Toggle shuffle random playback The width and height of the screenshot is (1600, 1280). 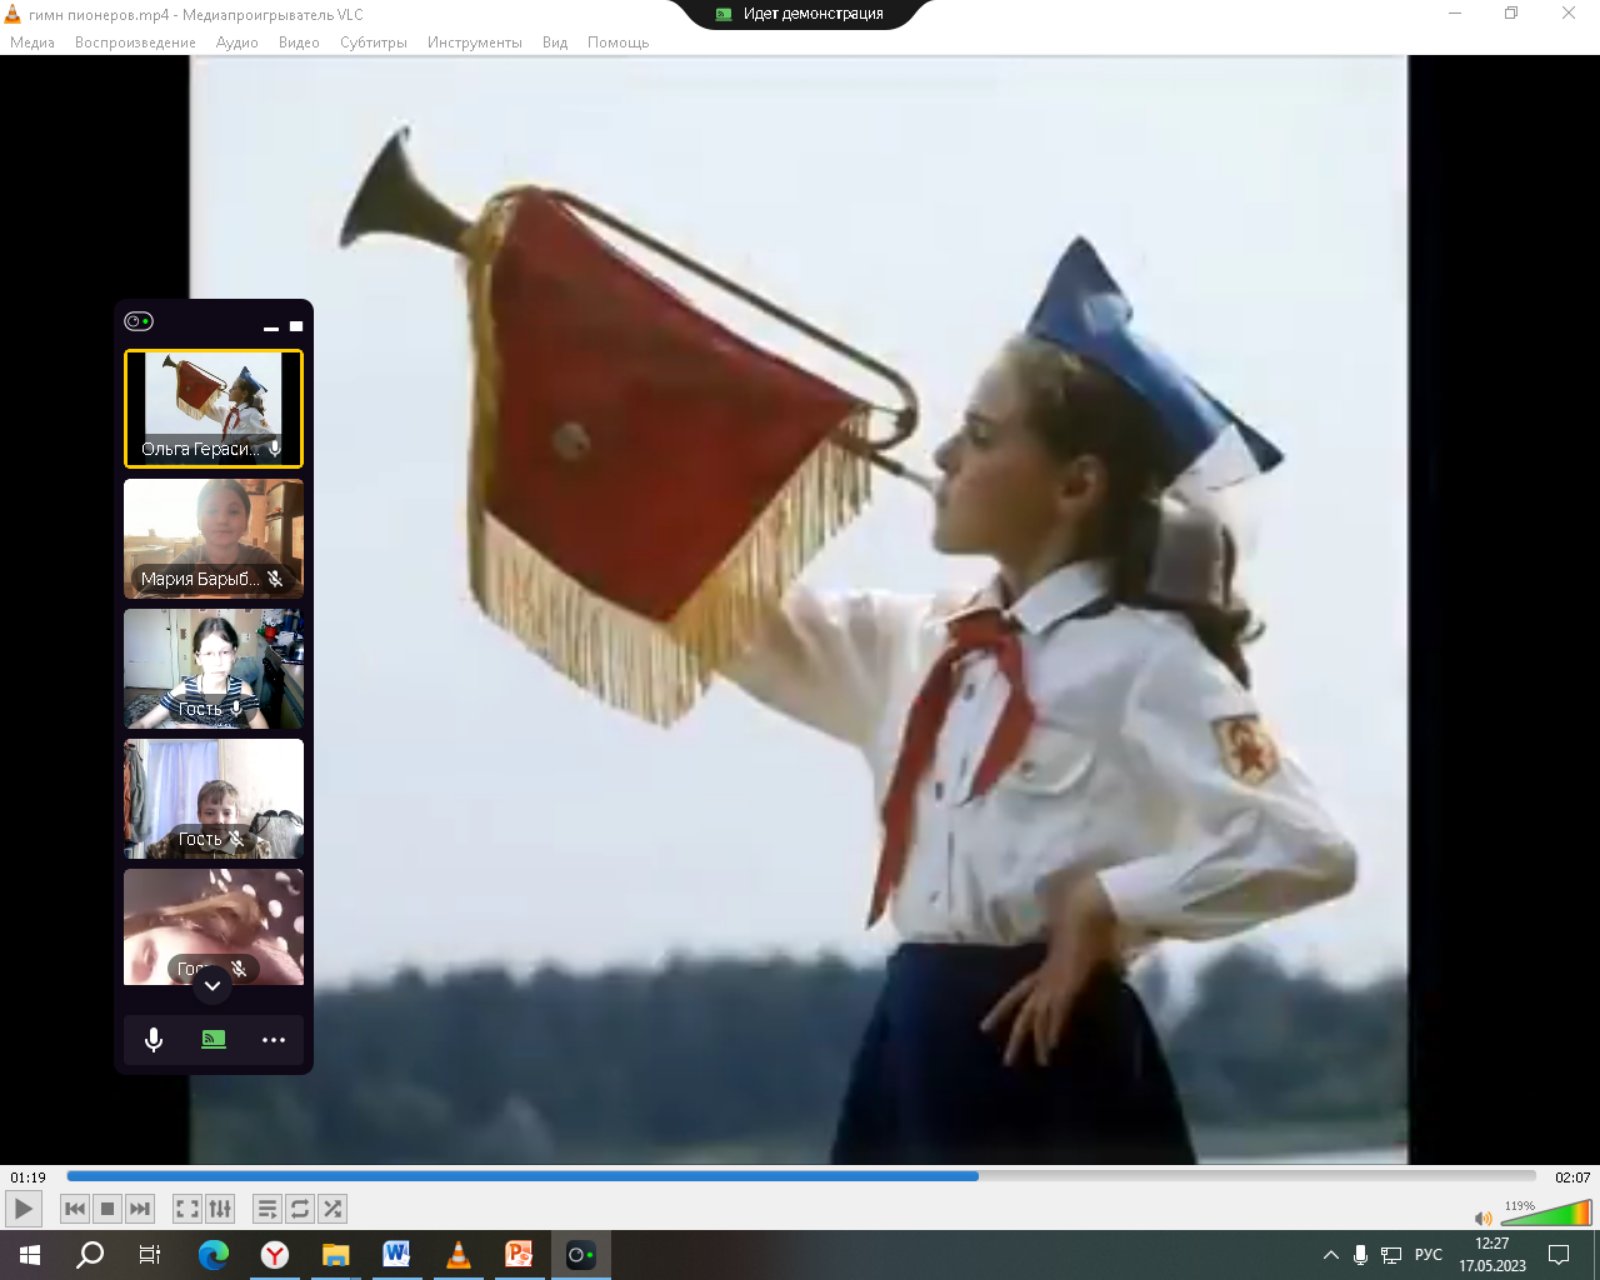pyautogui.click(x=333, y=1209)
